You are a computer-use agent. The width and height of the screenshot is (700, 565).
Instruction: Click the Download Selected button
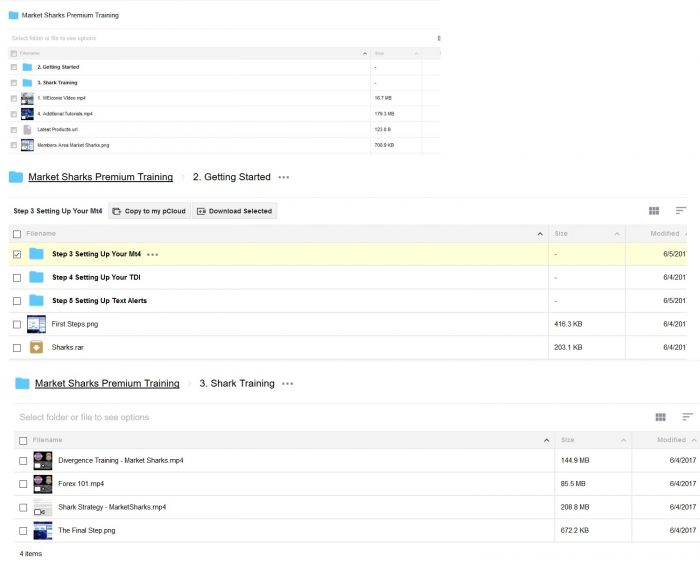pos(235,211)
